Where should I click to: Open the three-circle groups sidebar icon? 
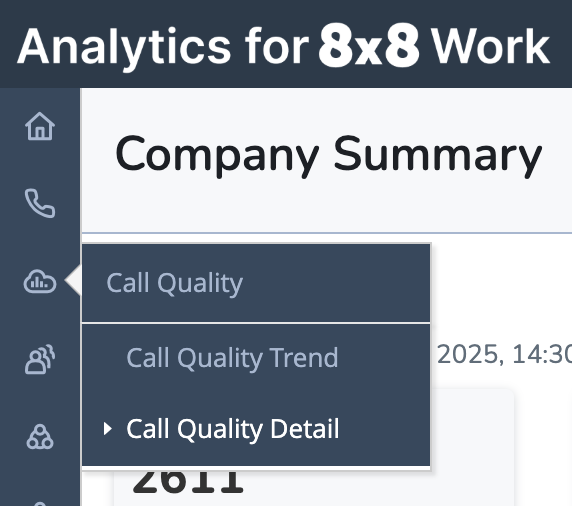click(x=40, y=436)
